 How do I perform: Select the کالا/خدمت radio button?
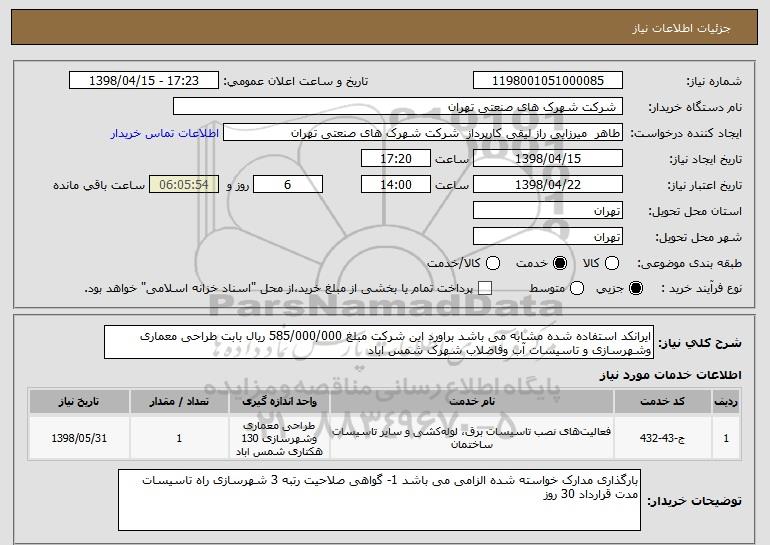pos(493,263)
